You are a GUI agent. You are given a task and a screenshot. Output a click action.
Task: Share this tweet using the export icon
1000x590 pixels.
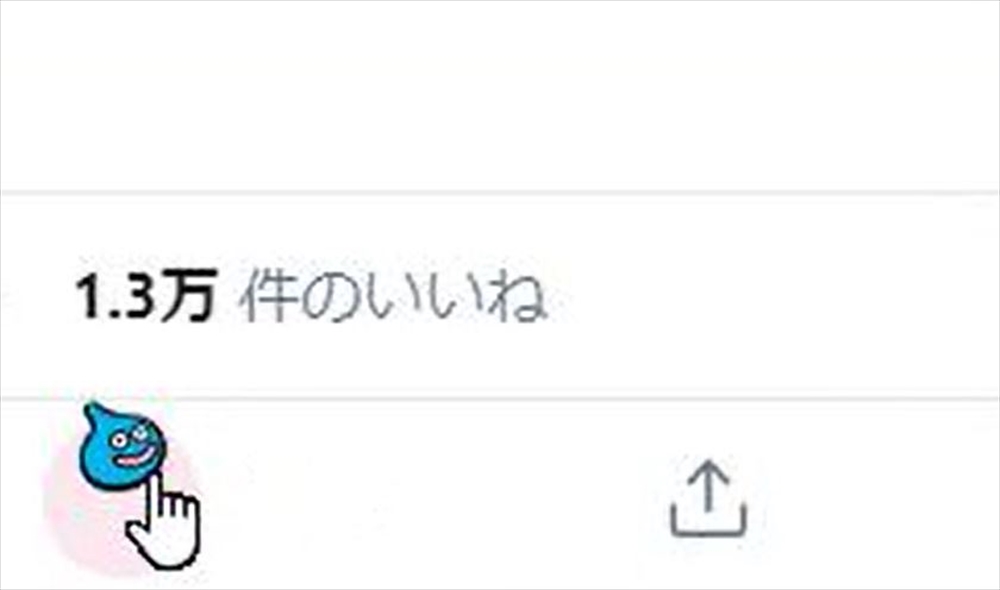708,499
